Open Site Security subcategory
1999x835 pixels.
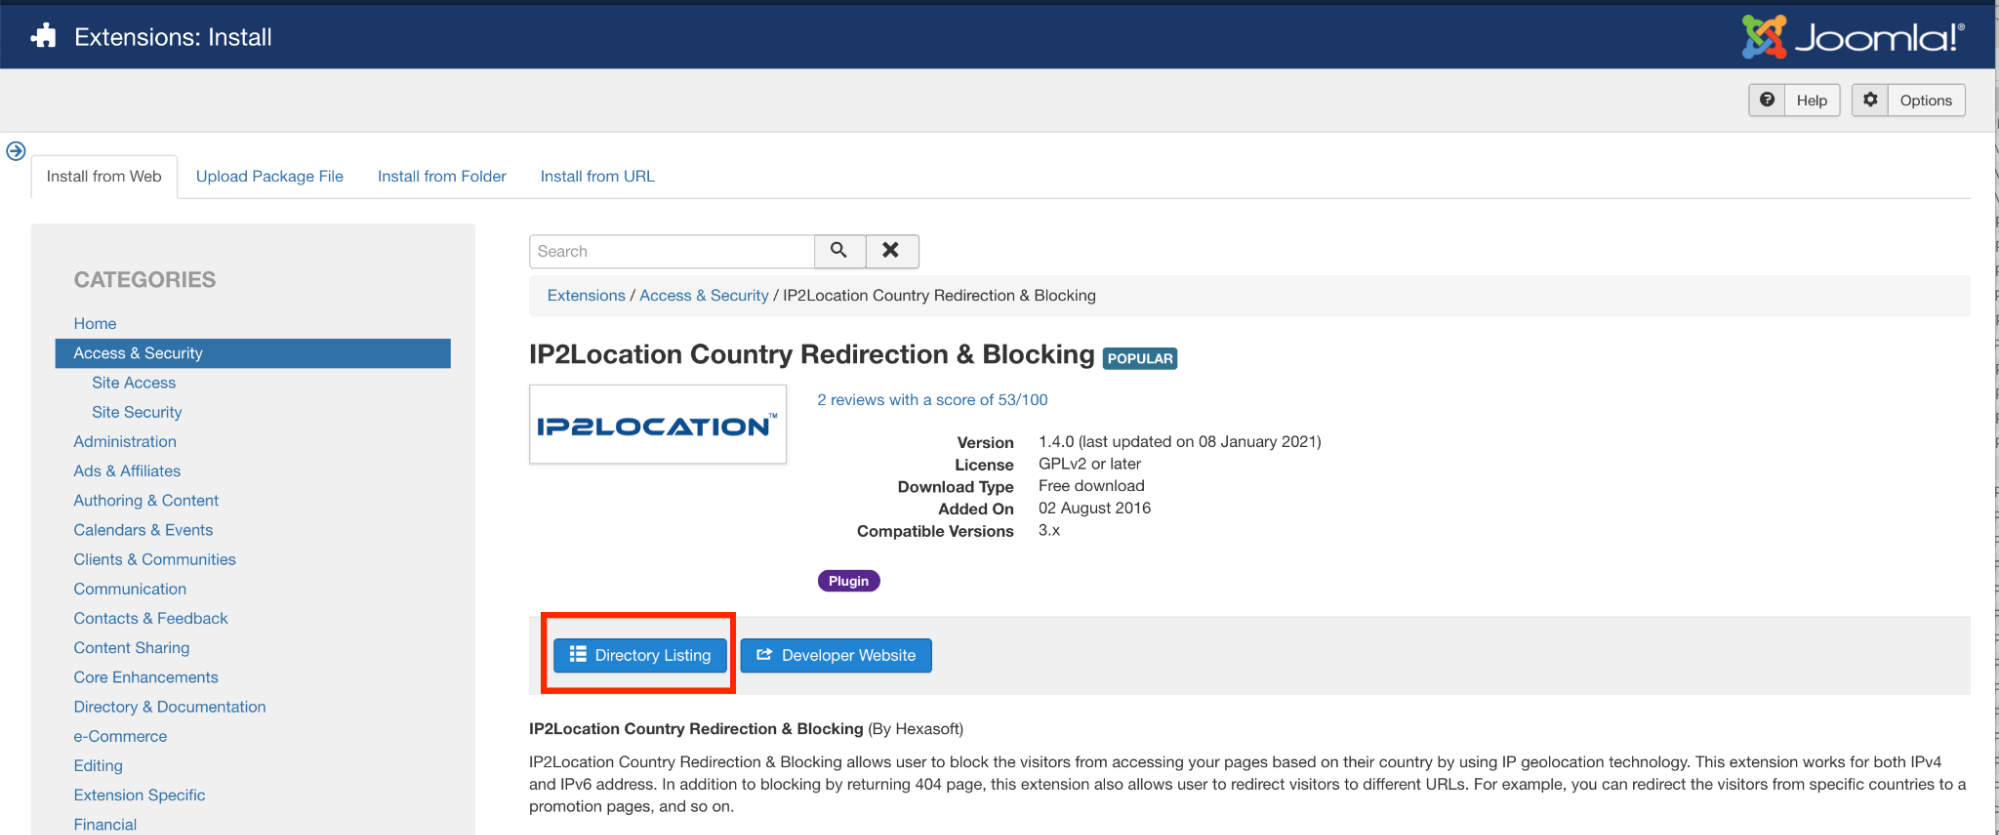point(137,412)
